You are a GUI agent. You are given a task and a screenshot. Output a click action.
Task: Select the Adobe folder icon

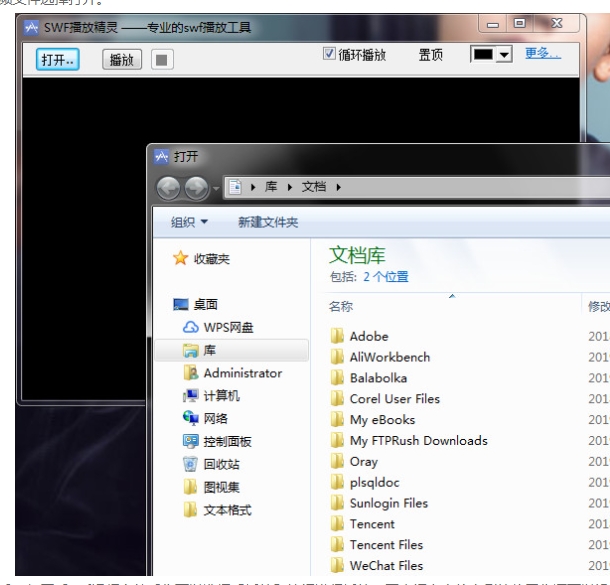click(x=337, y=336)
